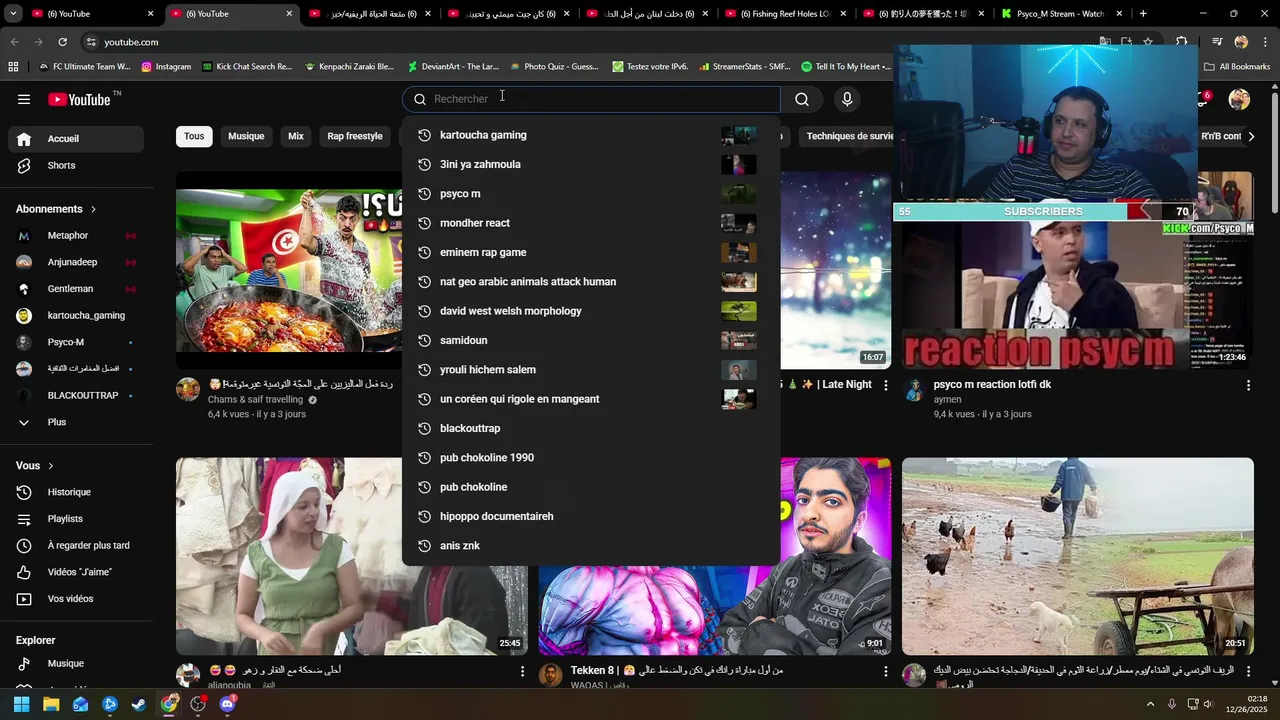Screen dimensions: 1280x720
Task: Open Windows Start menu
Action: [x=21, y=704]
